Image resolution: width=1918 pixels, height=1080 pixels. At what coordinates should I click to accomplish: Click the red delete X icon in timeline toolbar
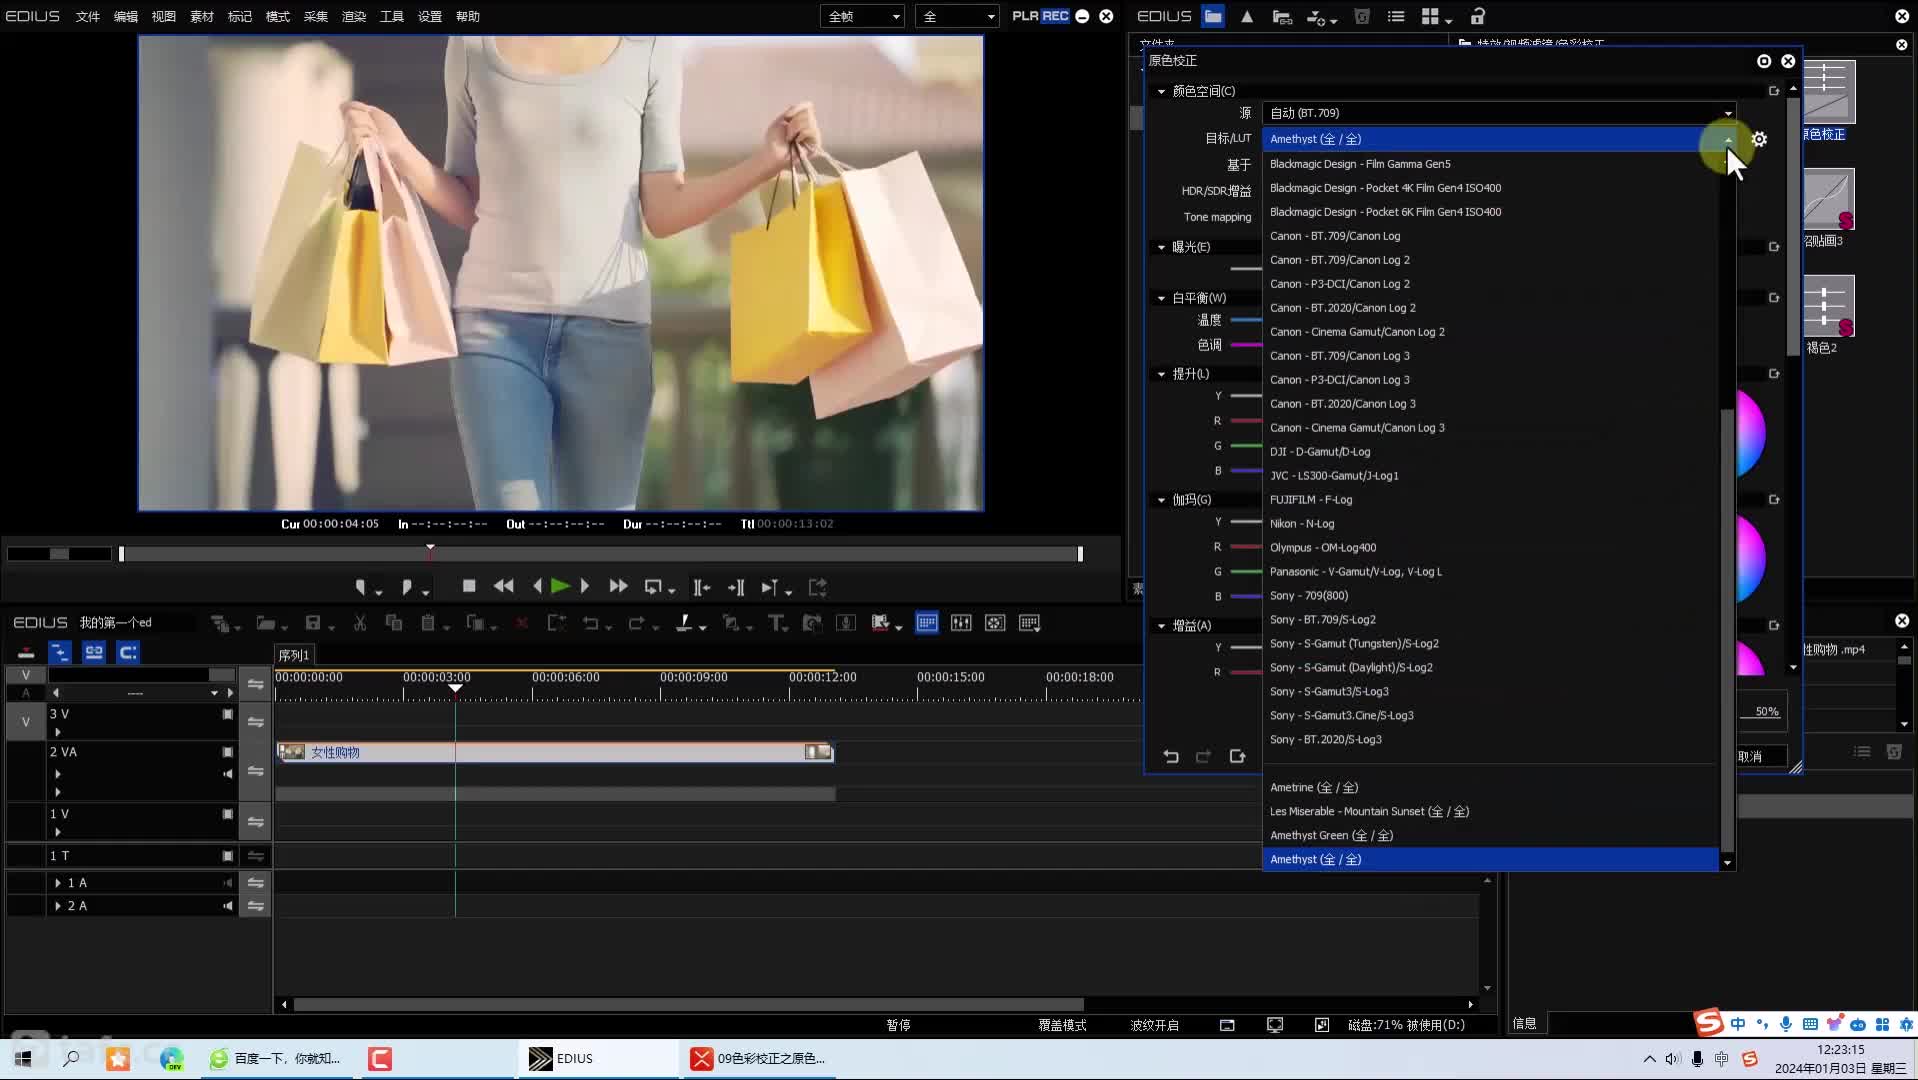coord(521,623)
